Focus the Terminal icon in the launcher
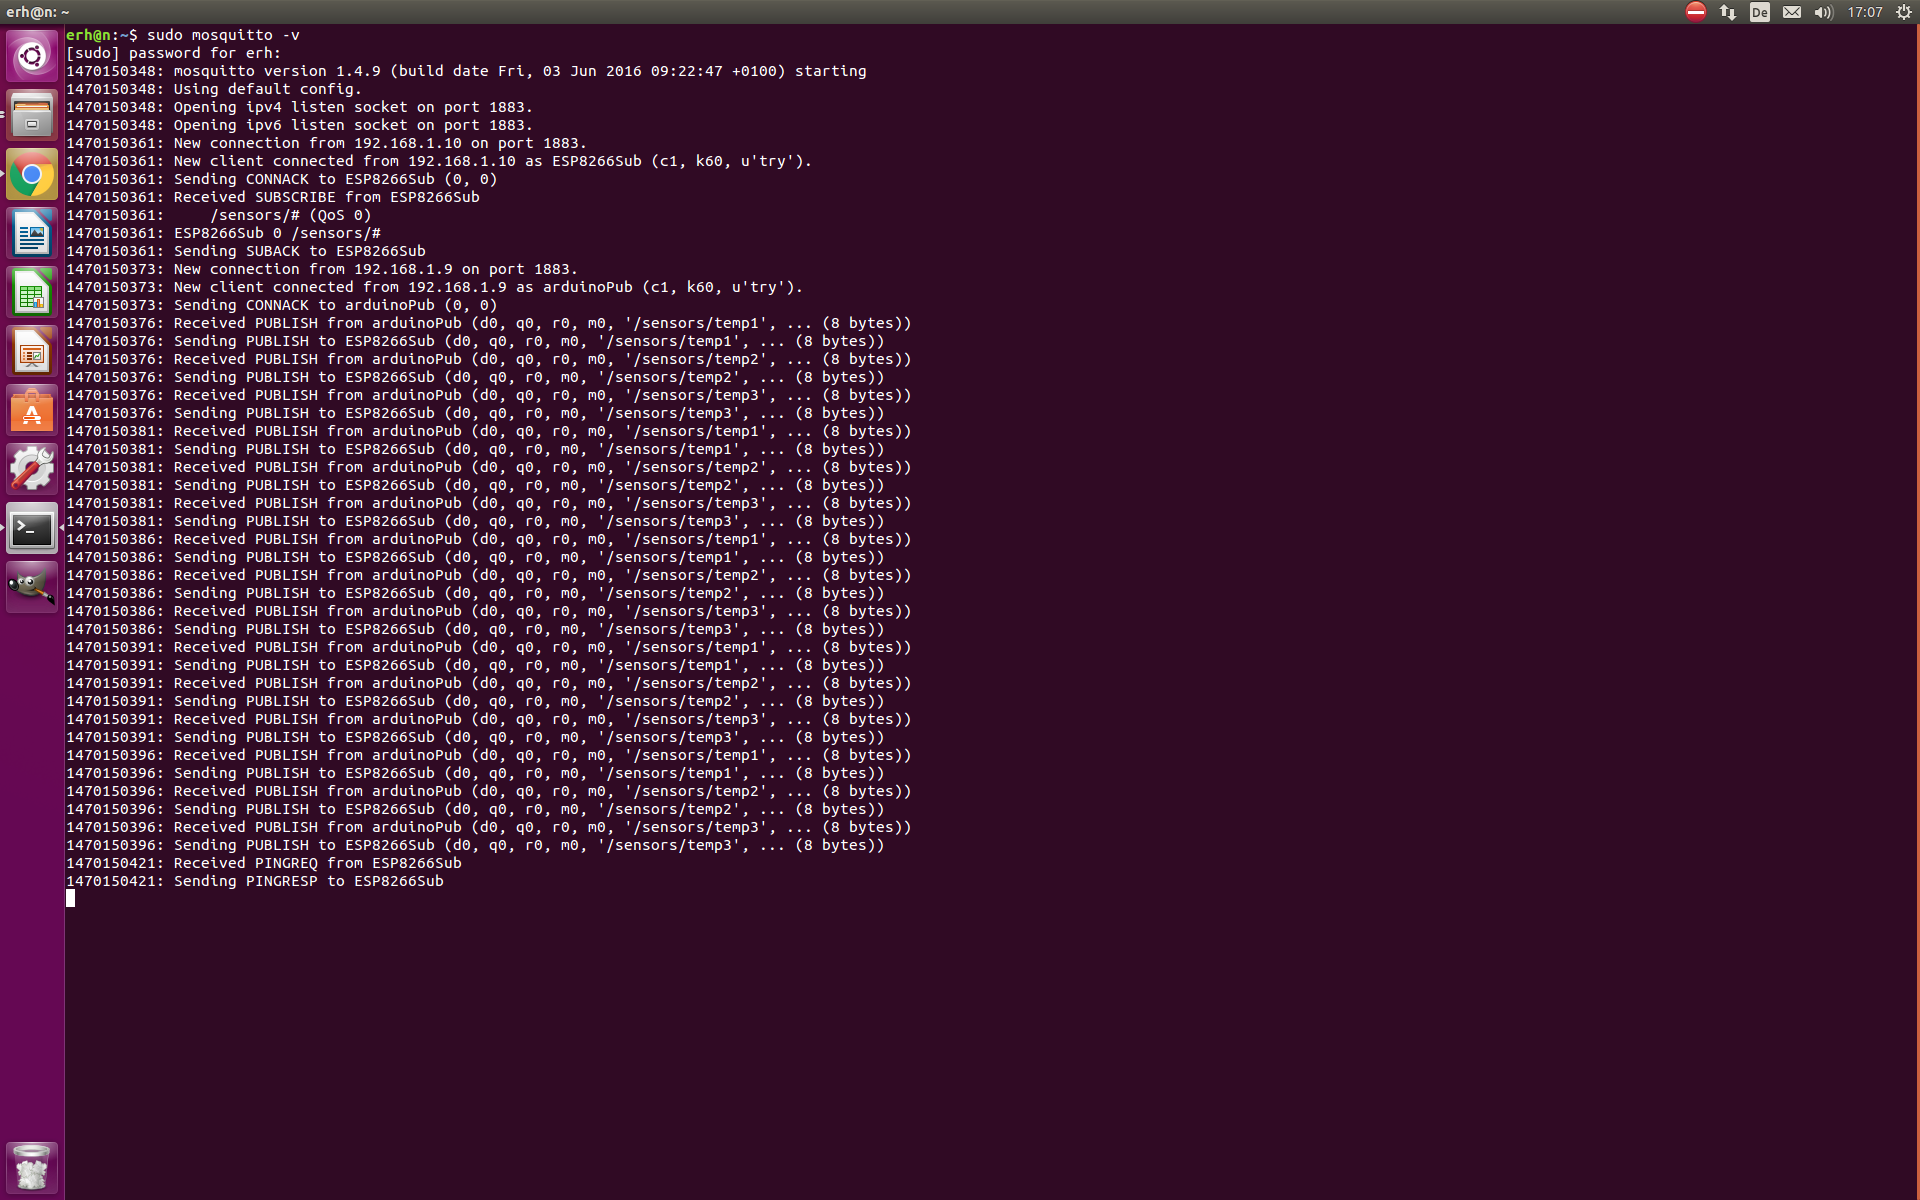Screen dimensions: 1920x1200 point(32,529)
